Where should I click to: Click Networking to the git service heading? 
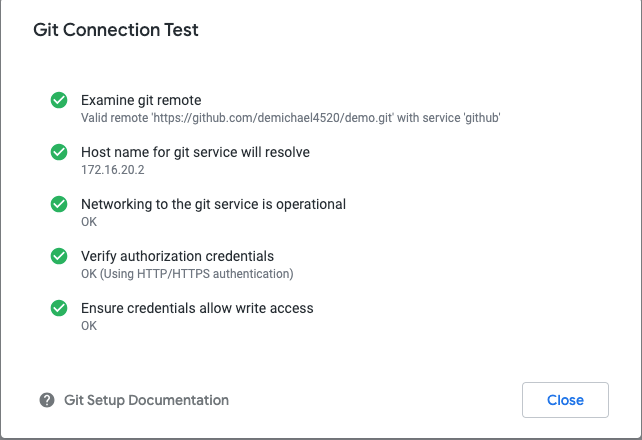coord(213,204)
